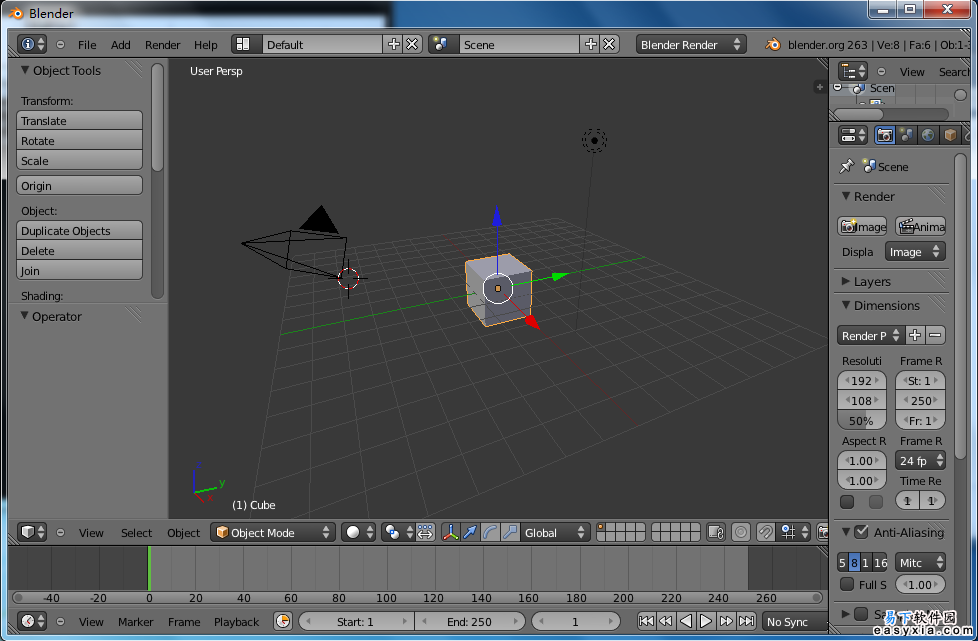Expand the Layers panel

(x=871, y=282)
